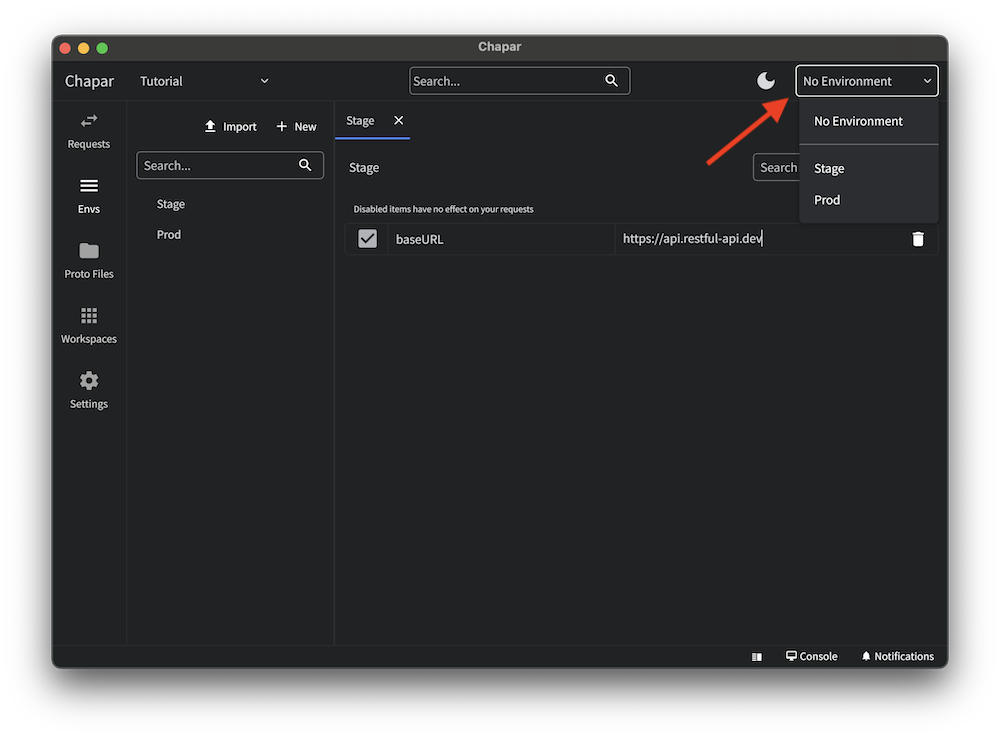This screenshot has height=737, width=1000.
Task: Uncheck the baseURL variable checkbox
Action: coord(367,239)
